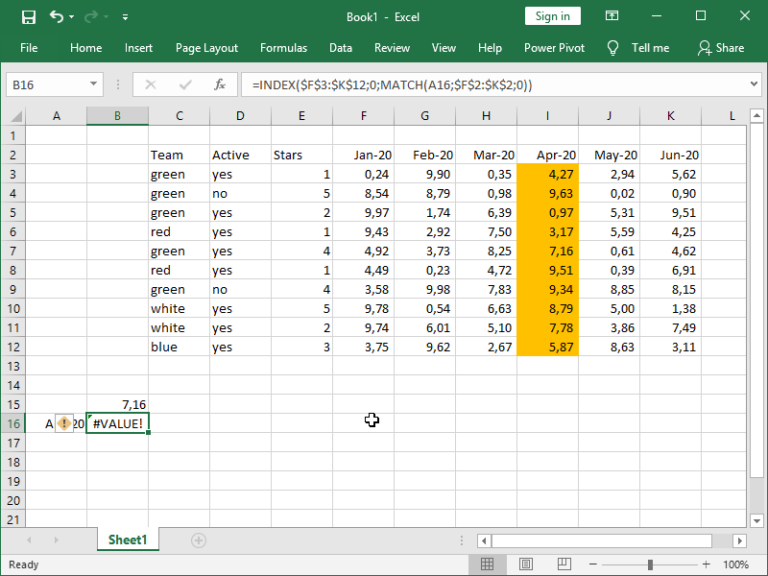Open the Formulas tab
The height and width of the screenshot is (576, 768).
(x=283, y=48)
